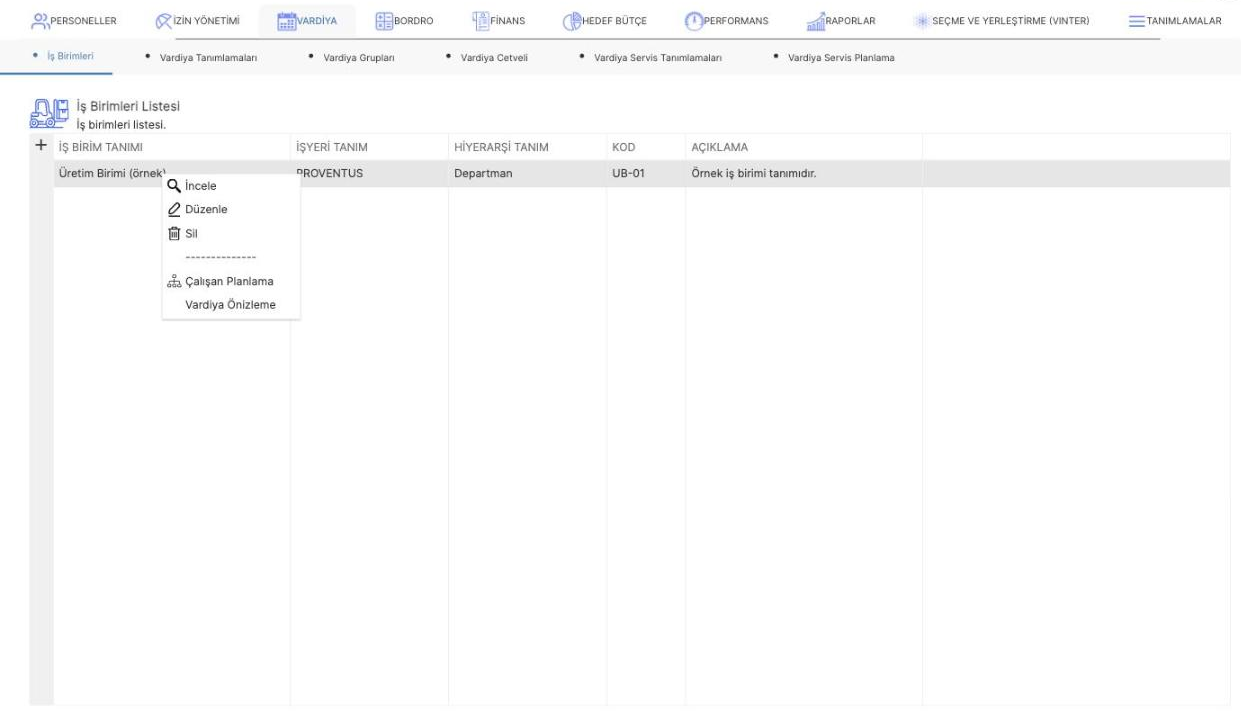Image resolution: width=1241 pixels, height=715 pixels.
Task: Click the İZİN YÖNETİMİ icon in top menu
Action: (164, 21)
